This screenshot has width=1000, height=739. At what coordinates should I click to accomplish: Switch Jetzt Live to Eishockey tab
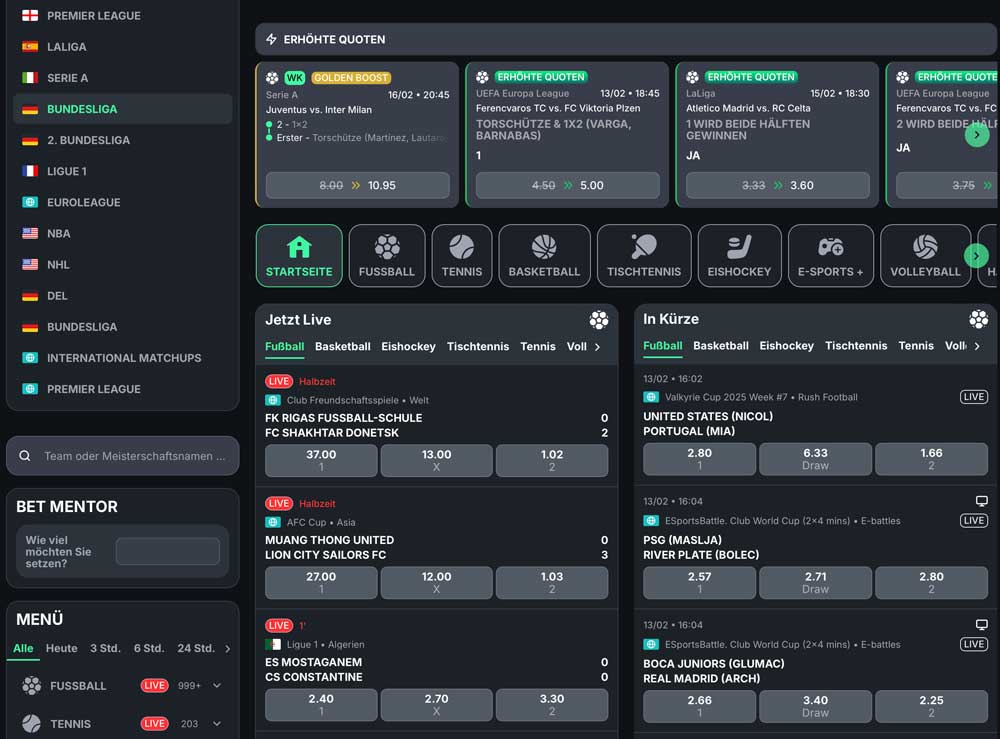[x=408, y=346]
